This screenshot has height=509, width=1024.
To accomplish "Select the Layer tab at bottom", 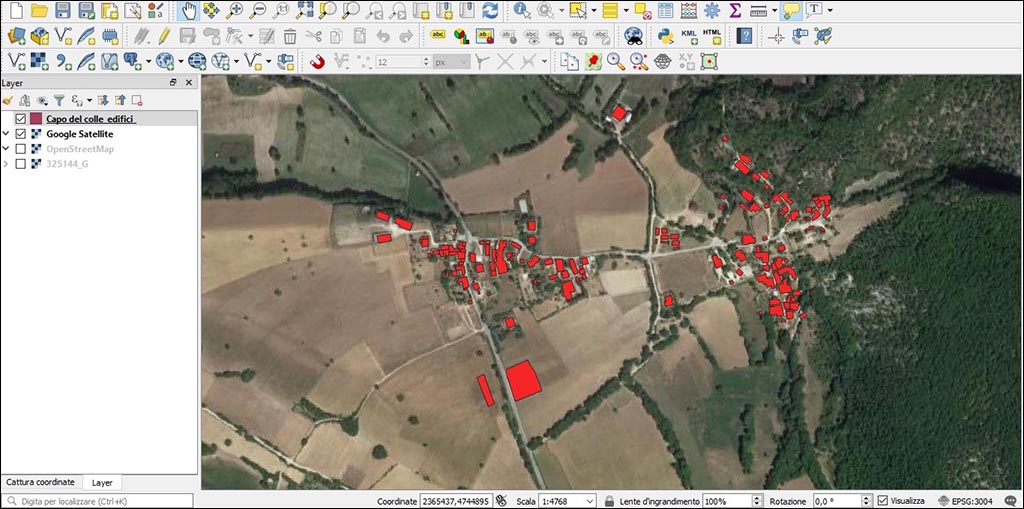I will coord(102,482).
